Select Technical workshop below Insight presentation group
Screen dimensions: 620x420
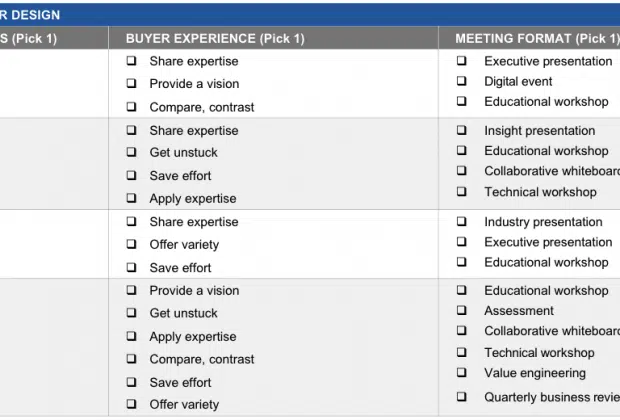[x=461, y=192]
